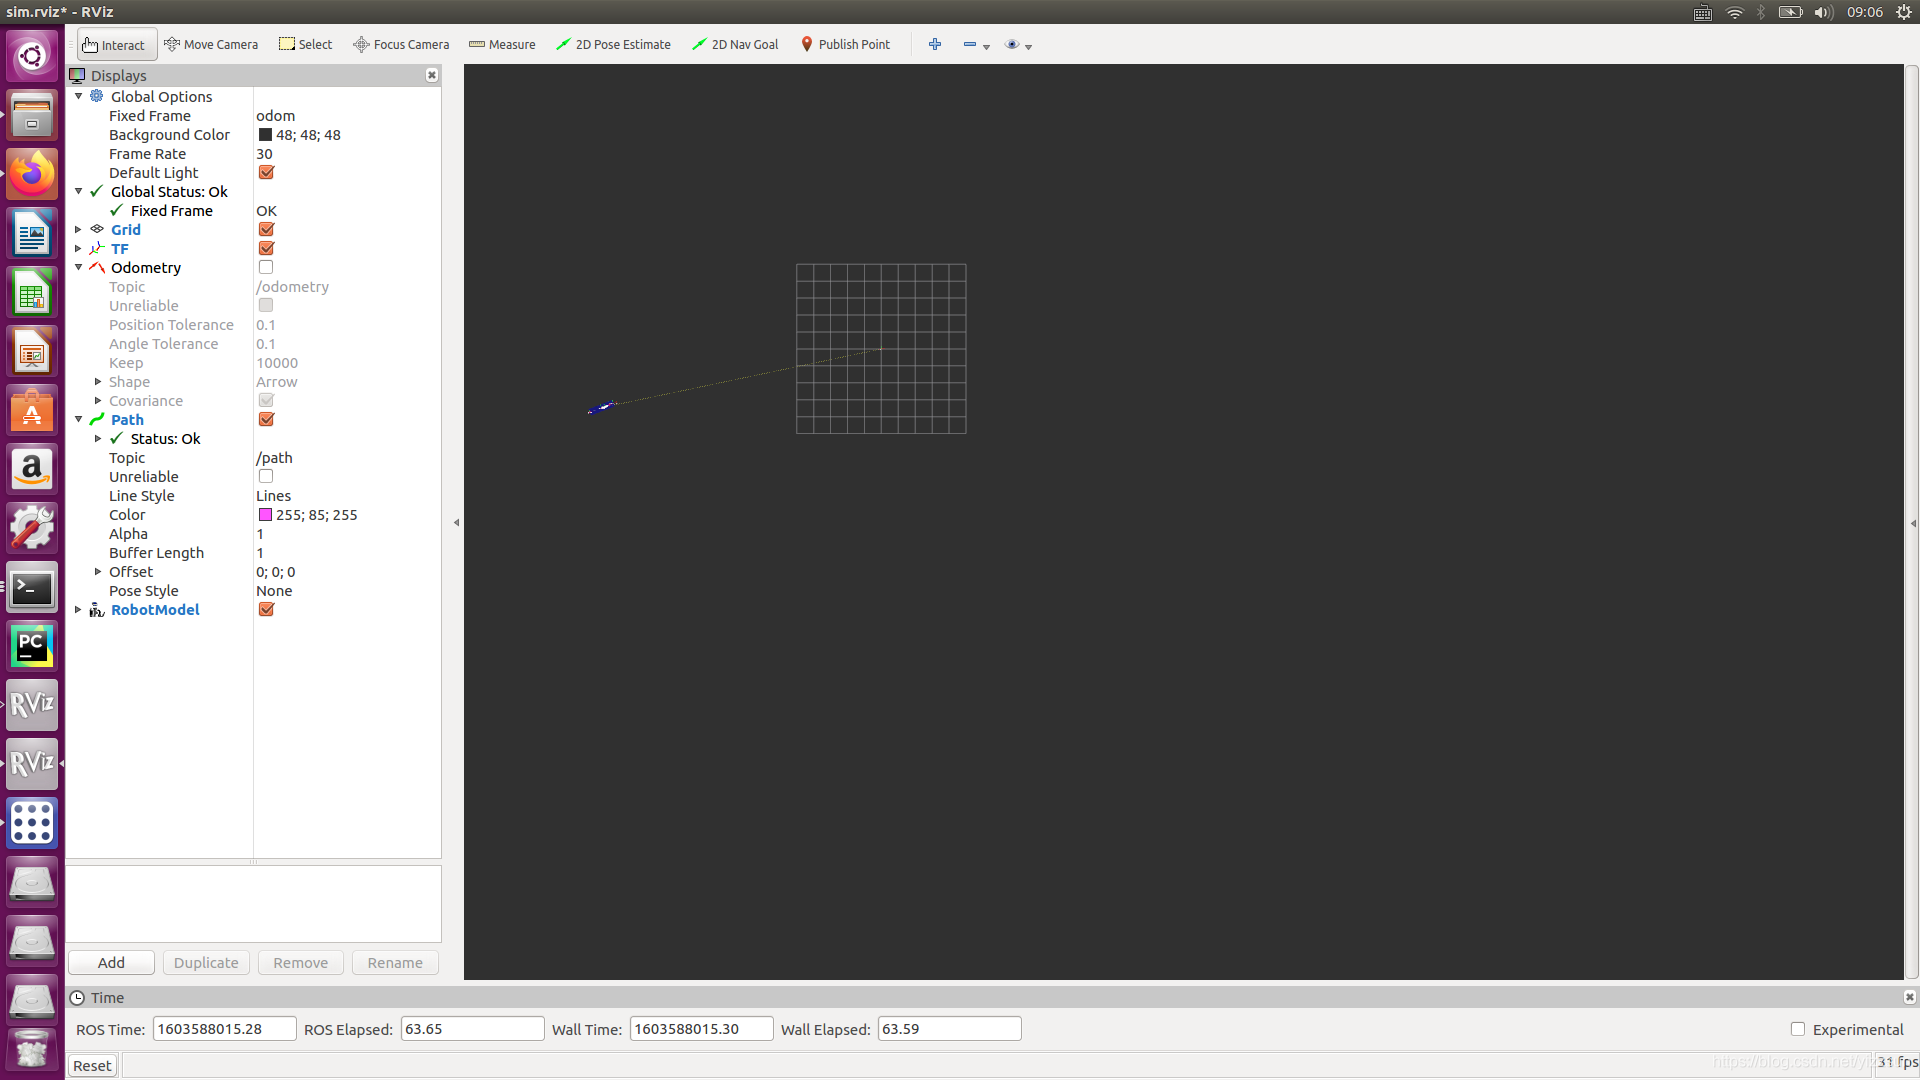The height and width of the screenshot is (1080, 1920).
Task: Click the ROS Elapsed field
Action: click(472, 1029)
